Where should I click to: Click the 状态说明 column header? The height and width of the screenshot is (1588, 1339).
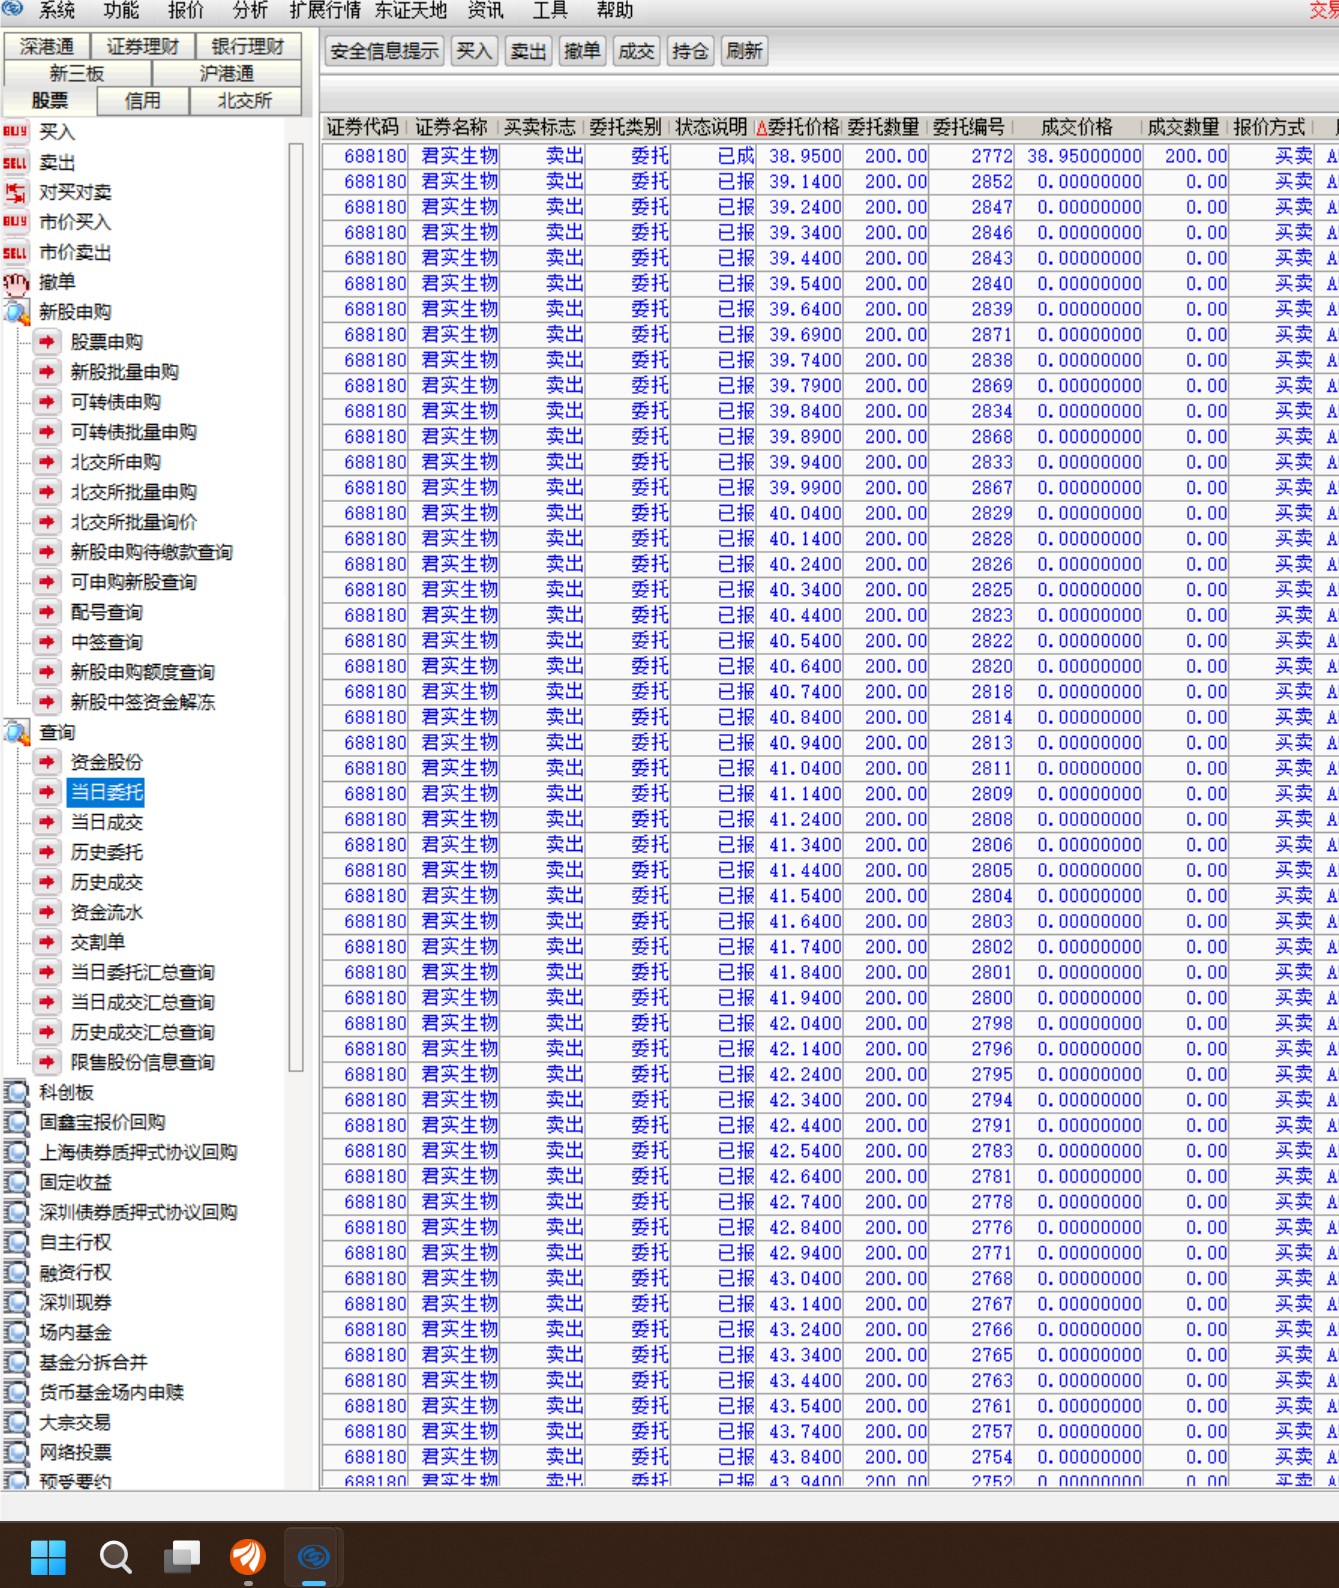point(711,127)
